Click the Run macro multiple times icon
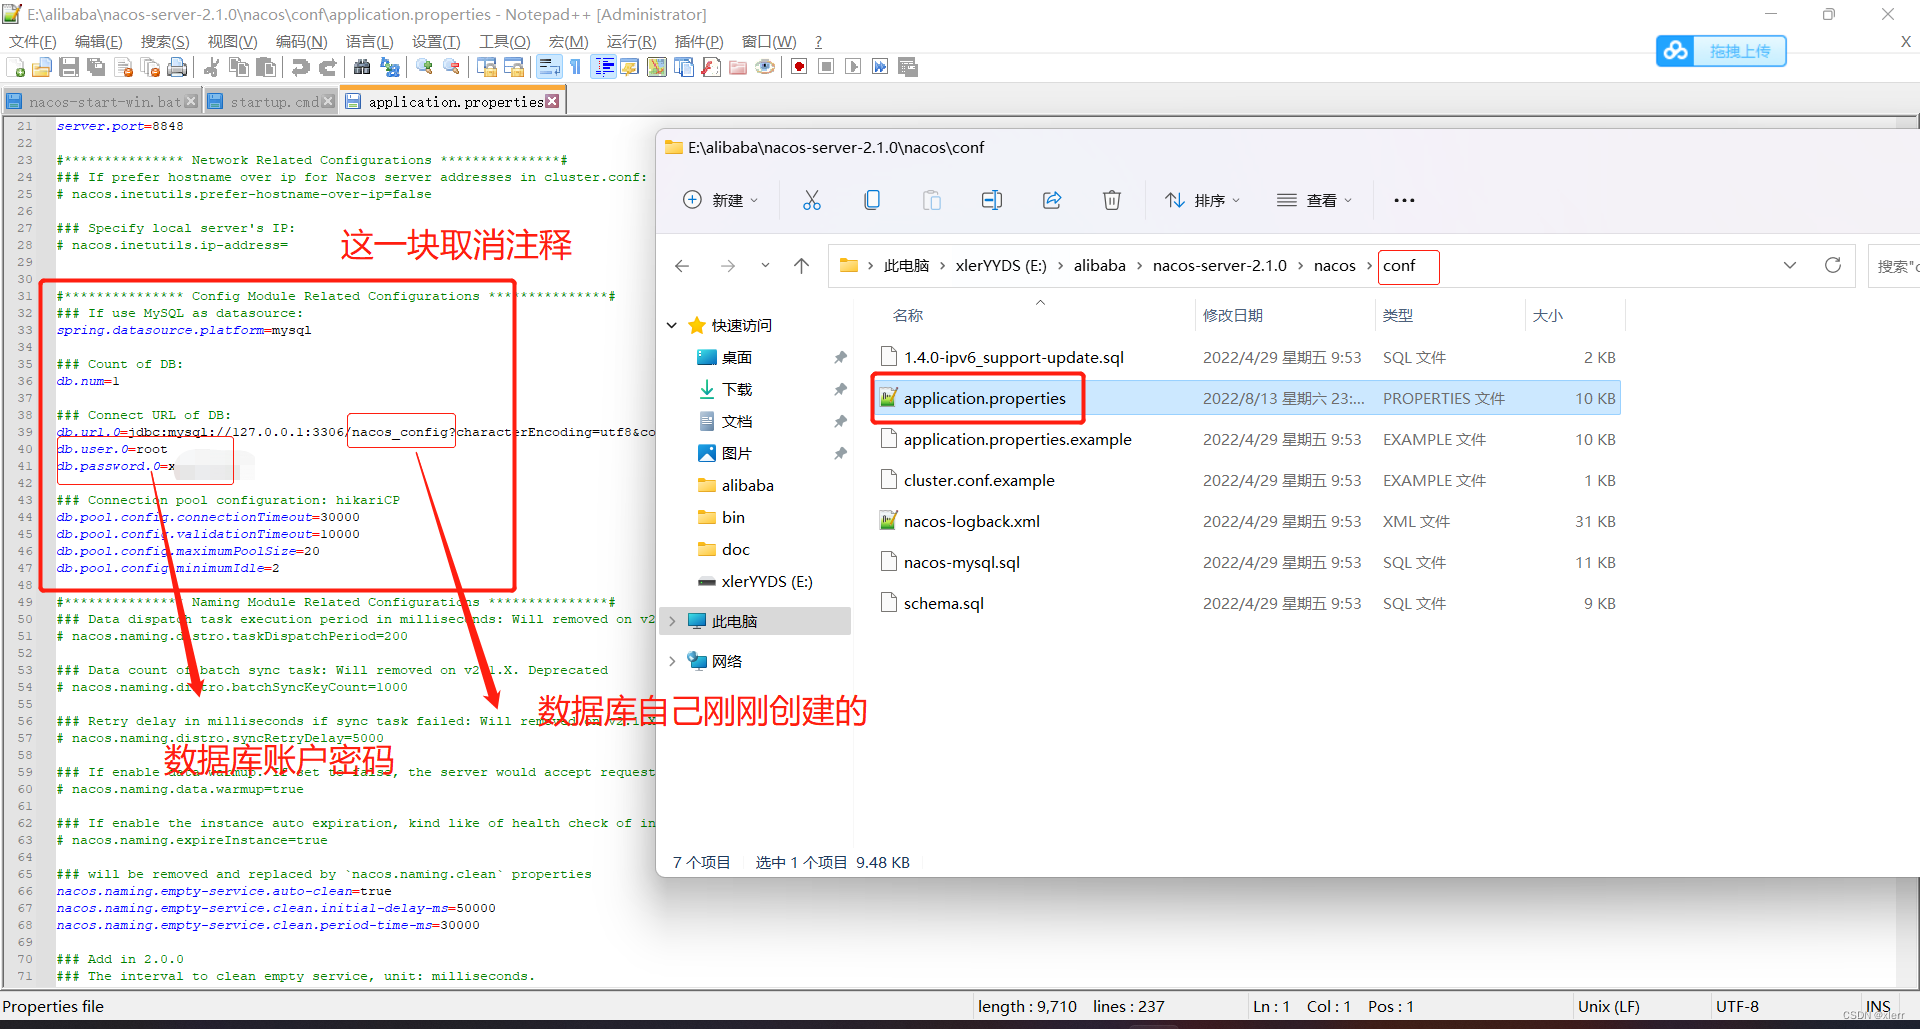The height and width of the screenshot is (1029, 1920). click(880, 67)
